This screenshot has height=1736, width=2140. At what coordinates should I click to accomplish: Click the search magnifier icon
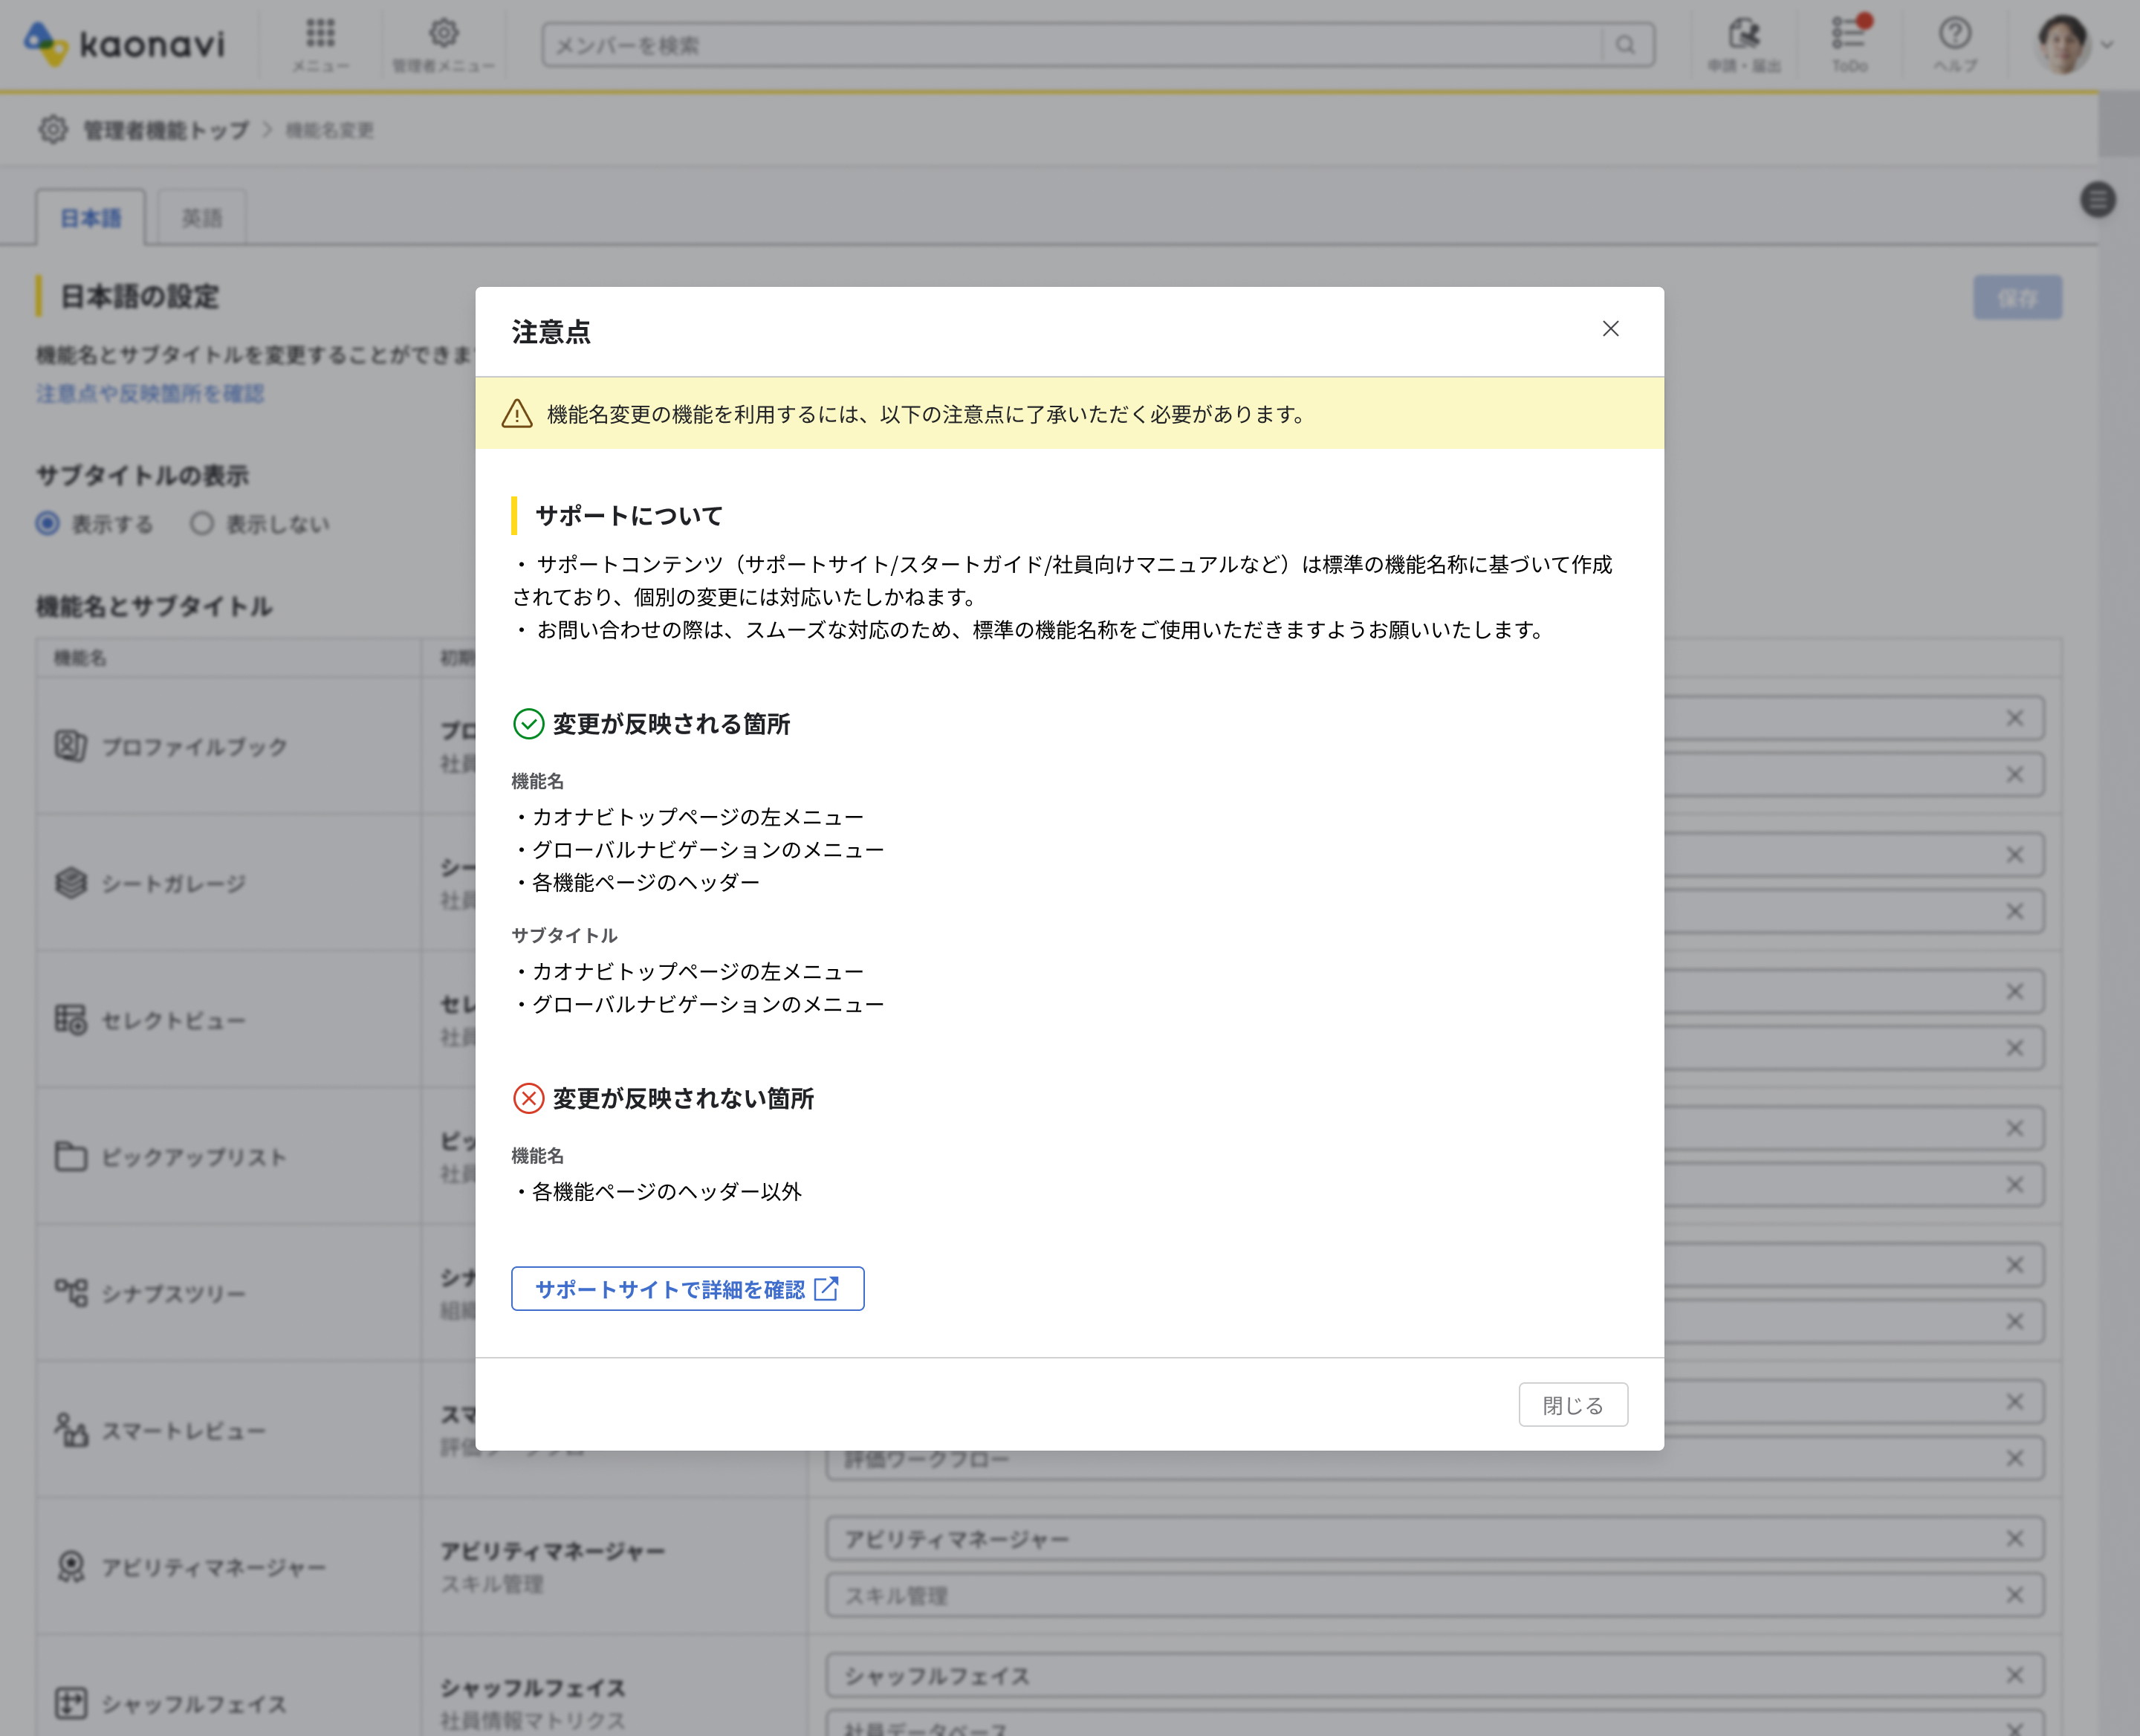(x=1625, y=45)
